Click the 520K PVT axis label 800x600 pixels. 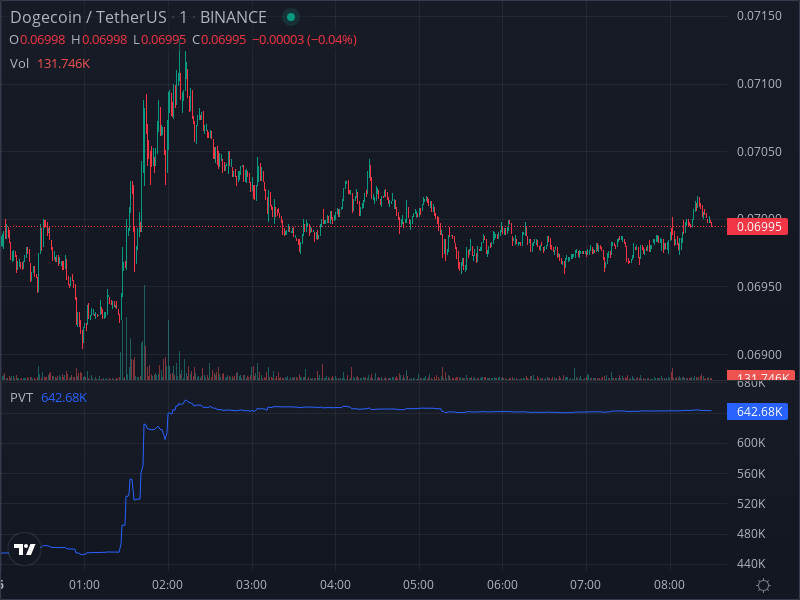coord(751,504)
